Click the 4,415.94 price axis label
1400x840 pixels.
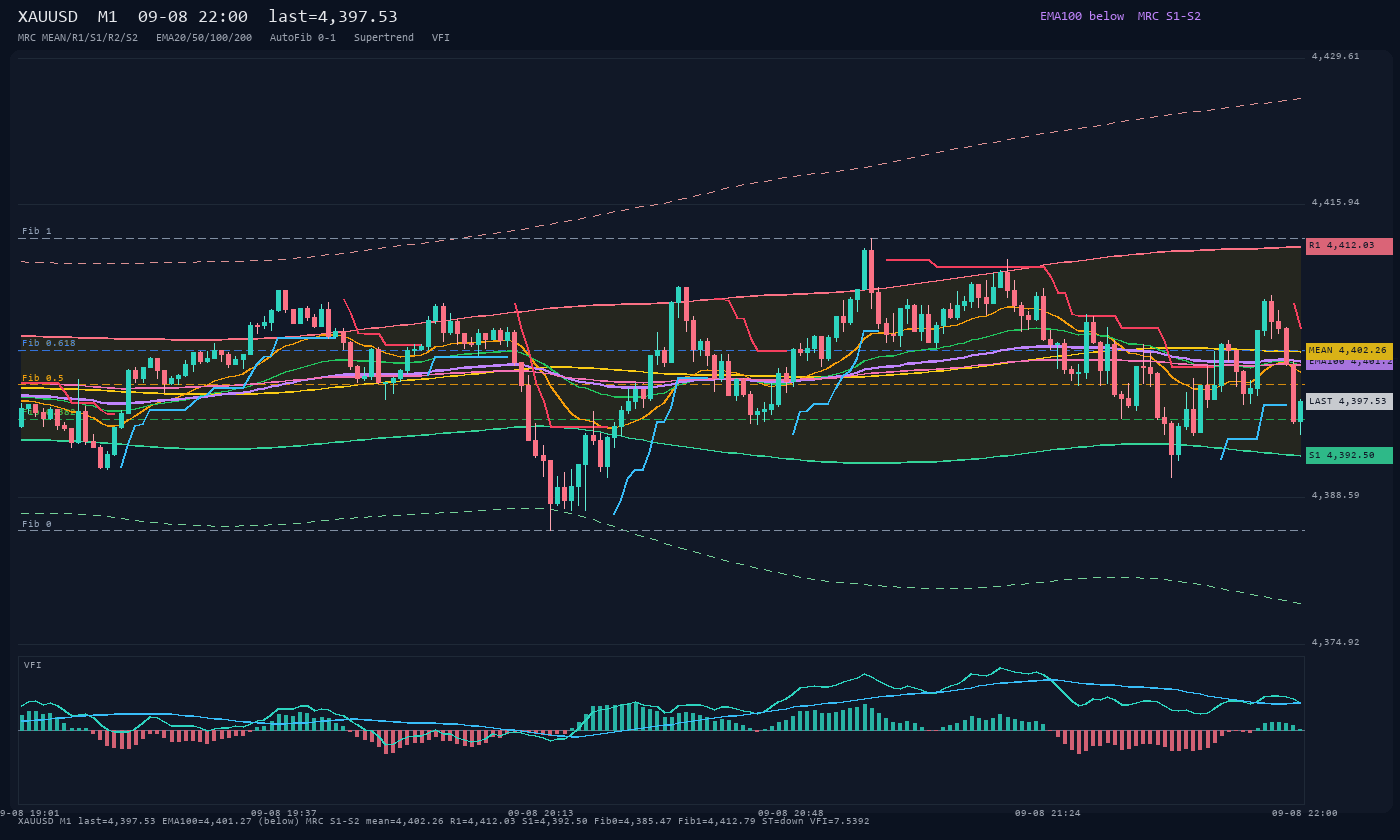(1335, 203)
